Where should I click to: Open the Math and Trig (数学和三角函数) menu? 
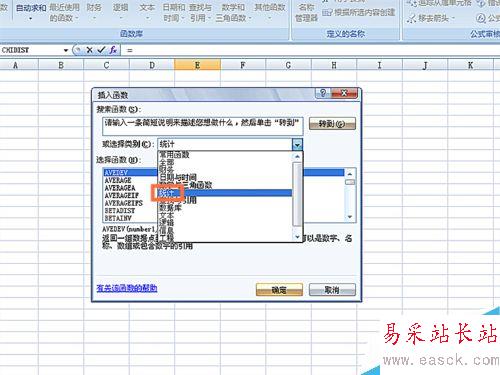coord(233,12)
